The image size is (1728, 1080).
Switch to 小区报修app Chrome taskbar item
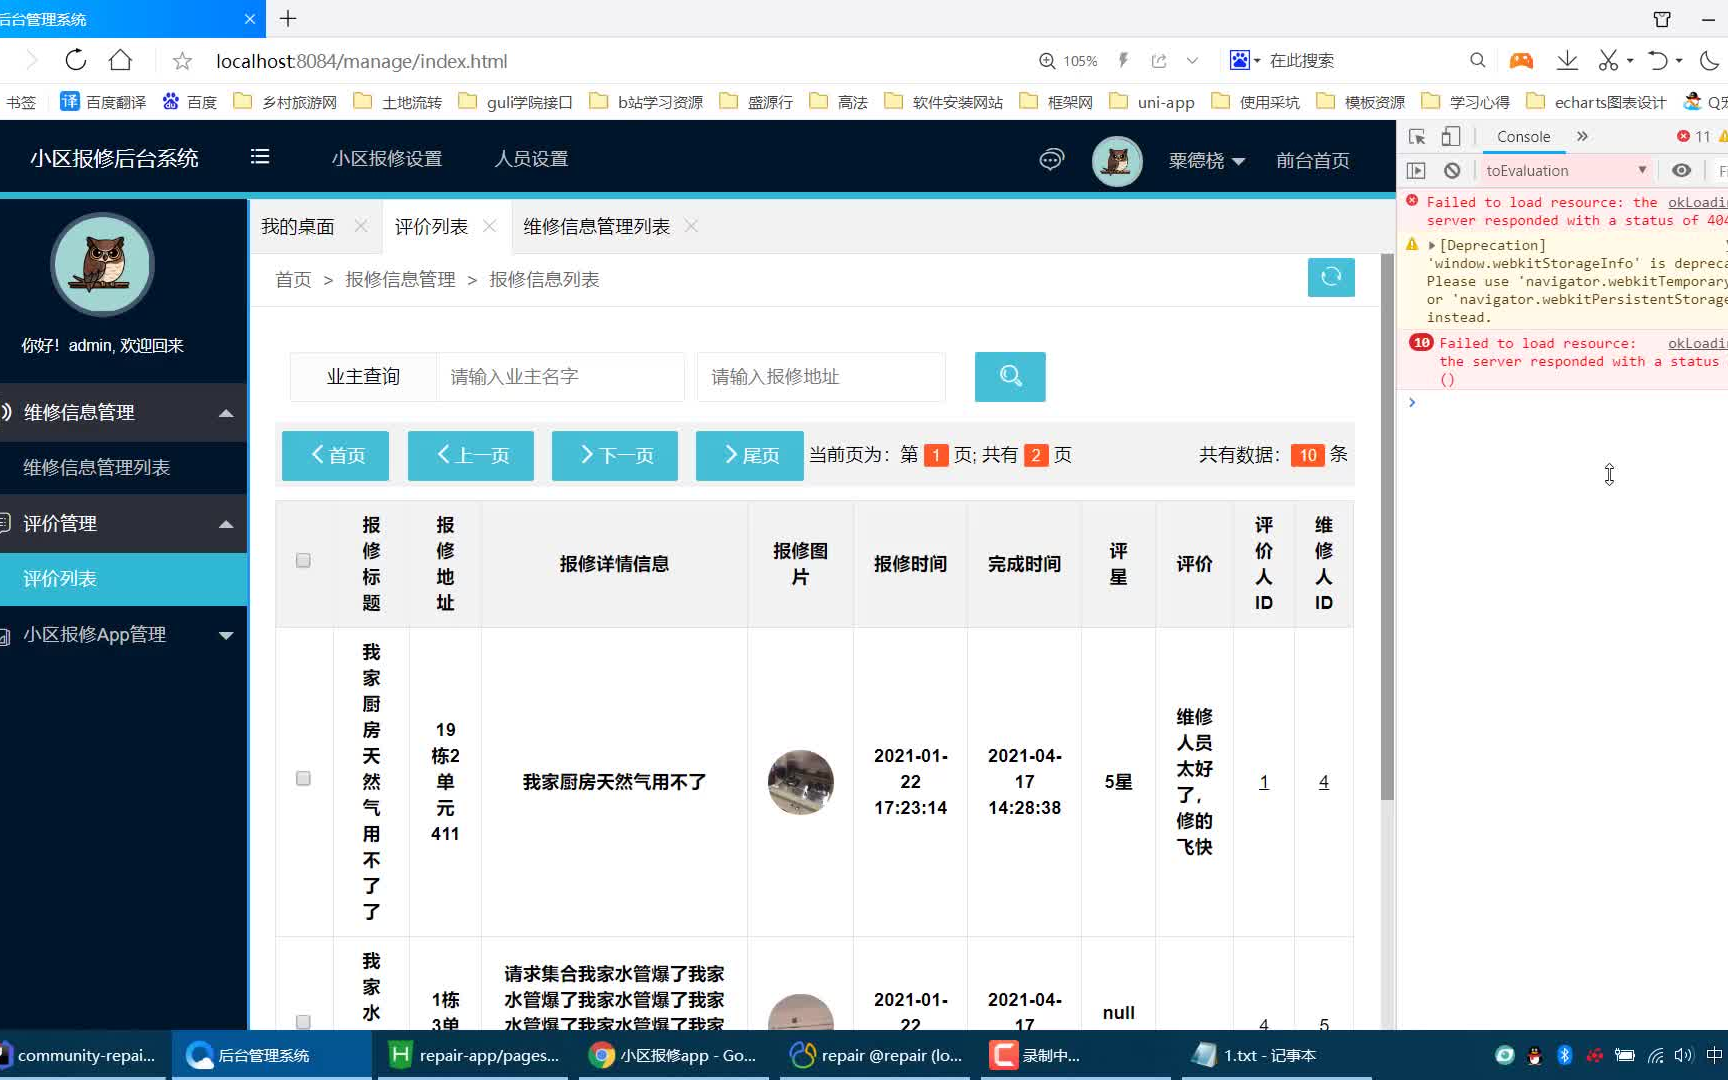[x=674, y=1055]
